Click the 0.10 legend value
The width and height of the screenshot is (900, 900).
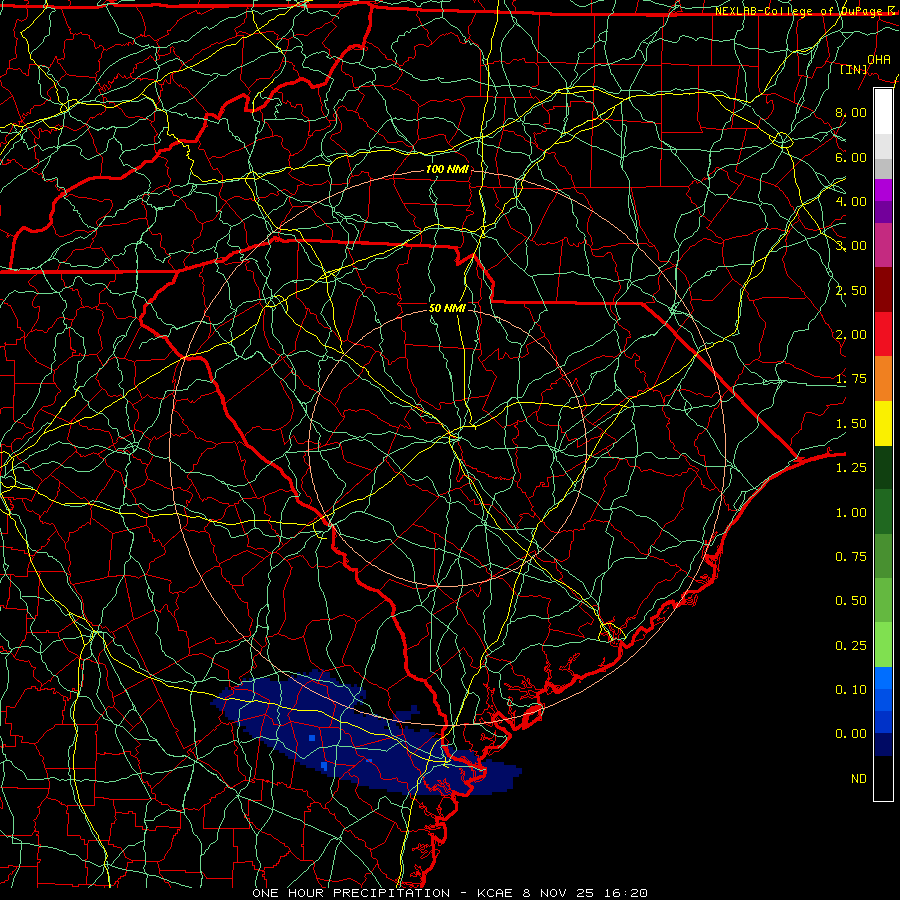click(x=851, y=690)
